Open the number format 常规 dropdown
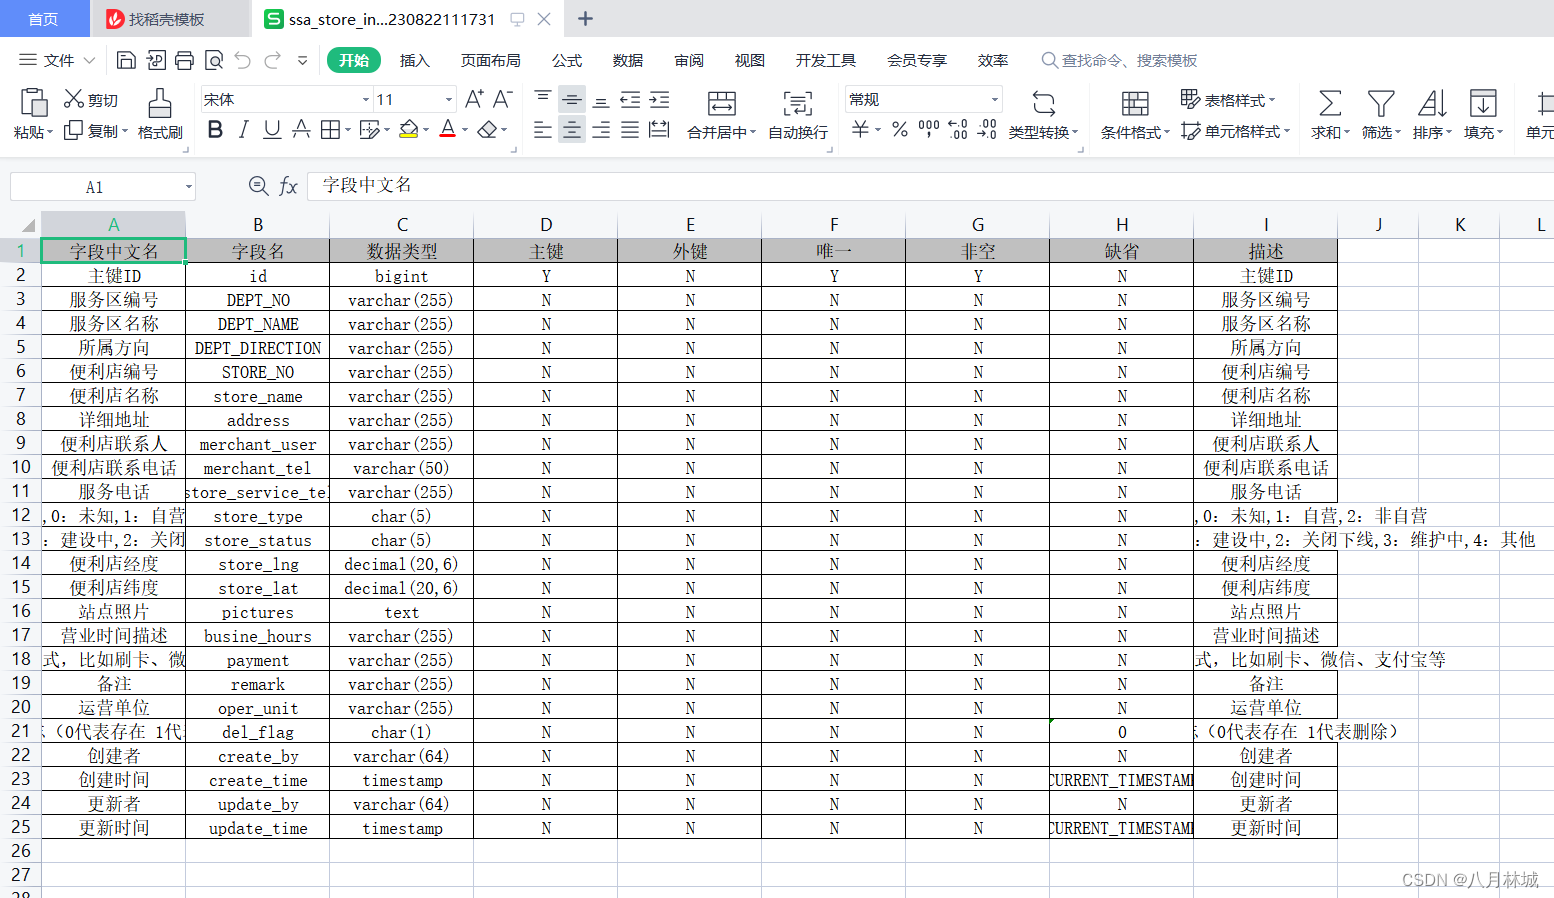The image size is (1554, 898). pyautogui.click(x=994, y=99)
